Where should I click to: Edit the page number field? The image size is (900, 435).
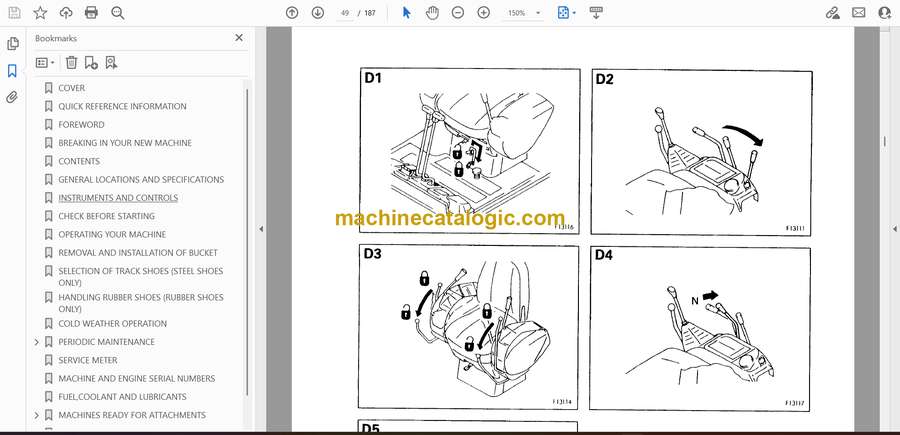345,13
